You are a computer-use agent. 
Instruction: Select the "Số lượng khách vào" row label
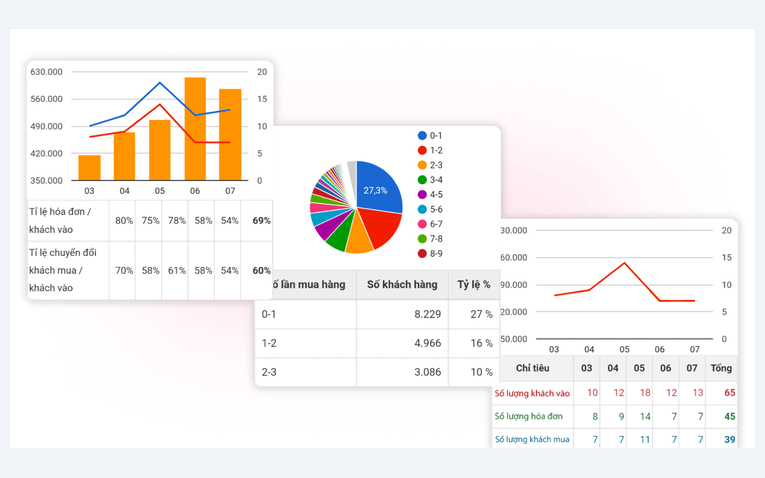pos(532,393)
